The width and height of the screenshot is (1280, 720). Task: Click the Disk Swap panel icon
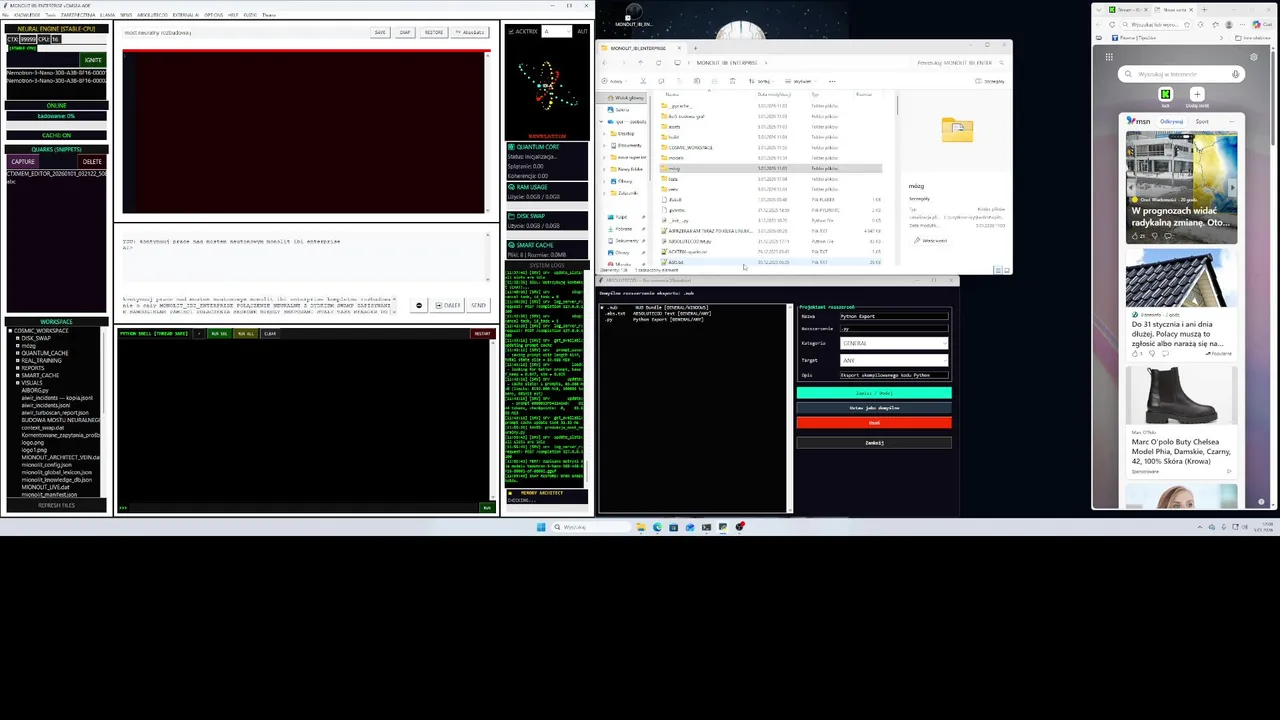pos(511,216)
